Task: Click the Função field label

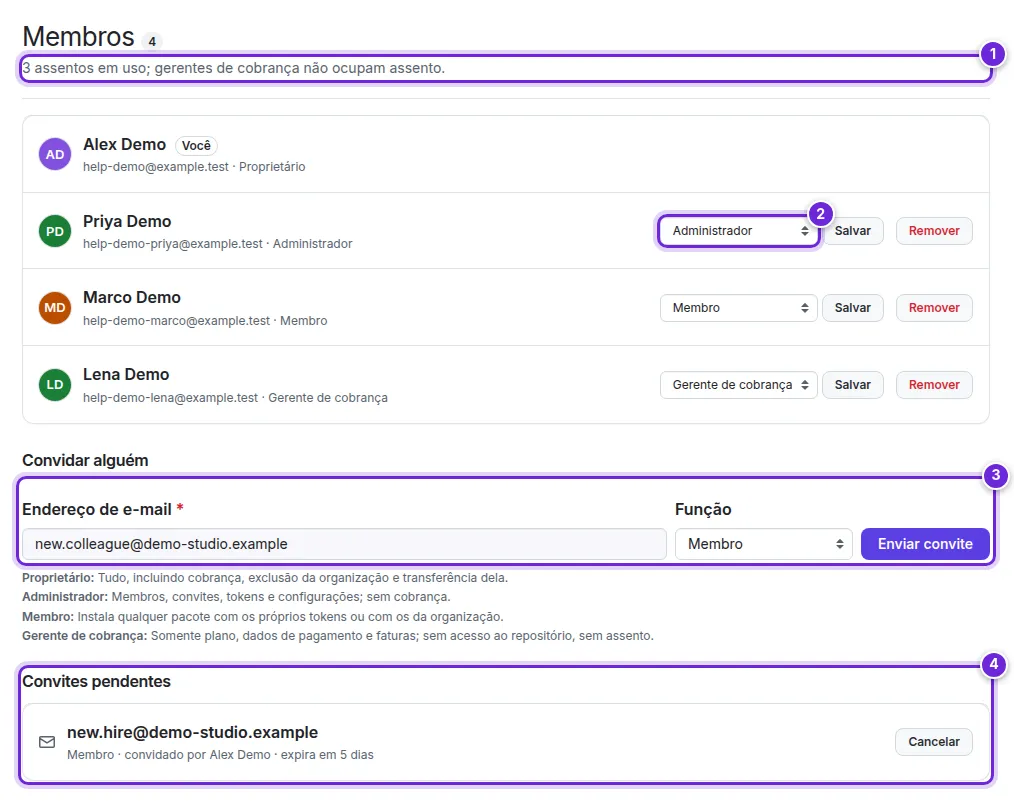Action: [x=703, y=509]
